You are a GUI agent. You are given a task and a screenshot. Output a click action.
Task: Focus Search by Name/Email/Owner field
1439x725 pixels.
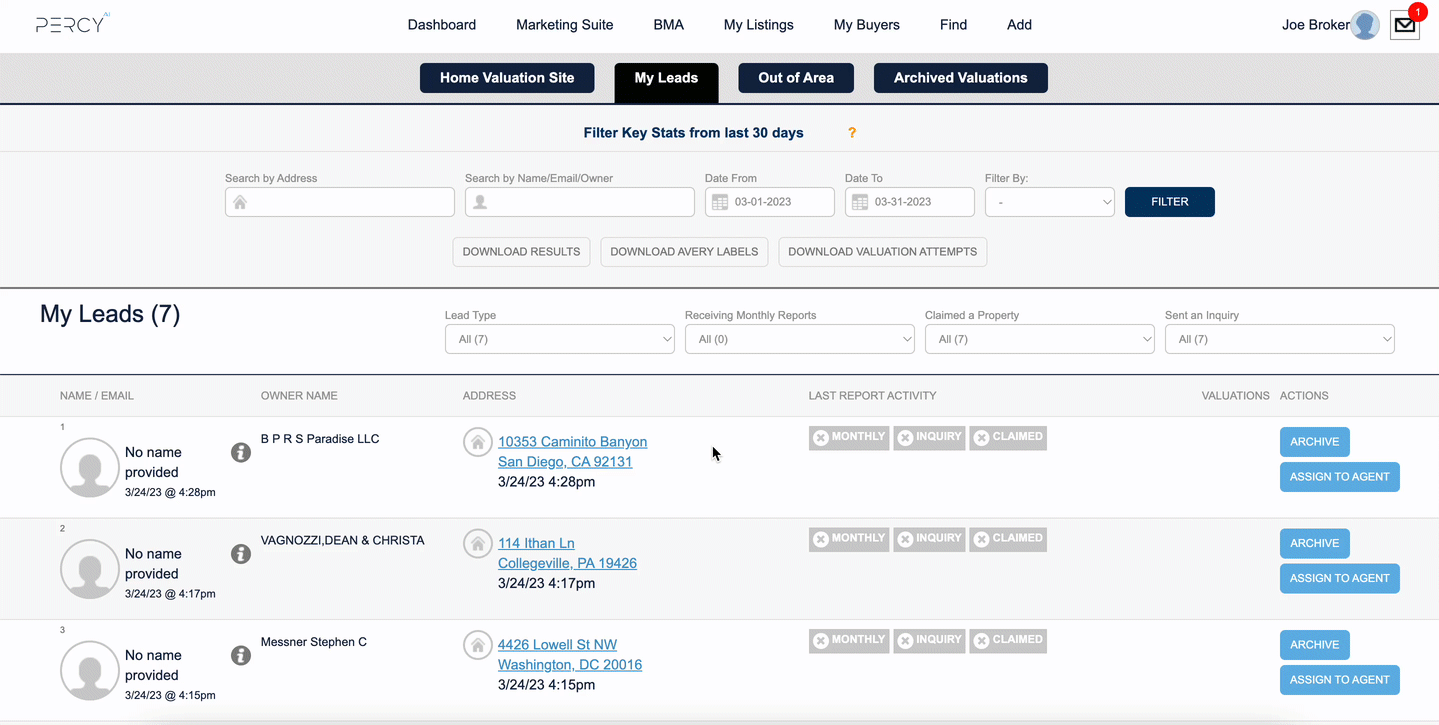[580, 202]
